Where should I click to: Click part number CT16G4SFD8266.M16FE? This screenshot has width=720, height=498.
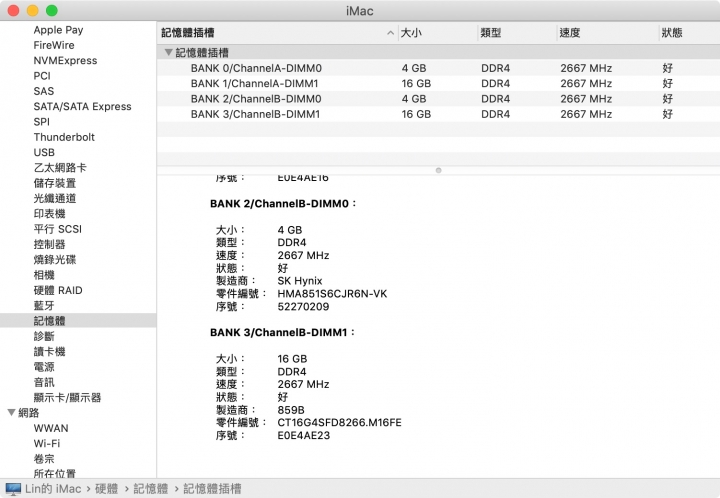pos(339,422)
